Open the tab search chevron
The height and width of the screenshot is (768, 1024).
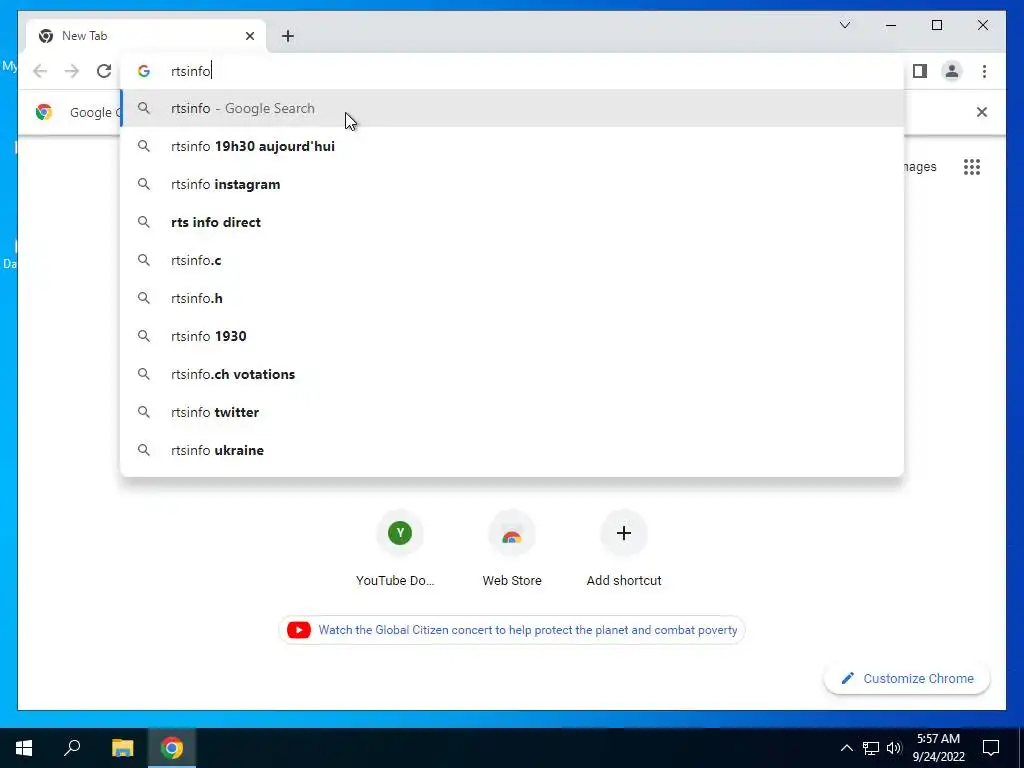tap(845, 25)
